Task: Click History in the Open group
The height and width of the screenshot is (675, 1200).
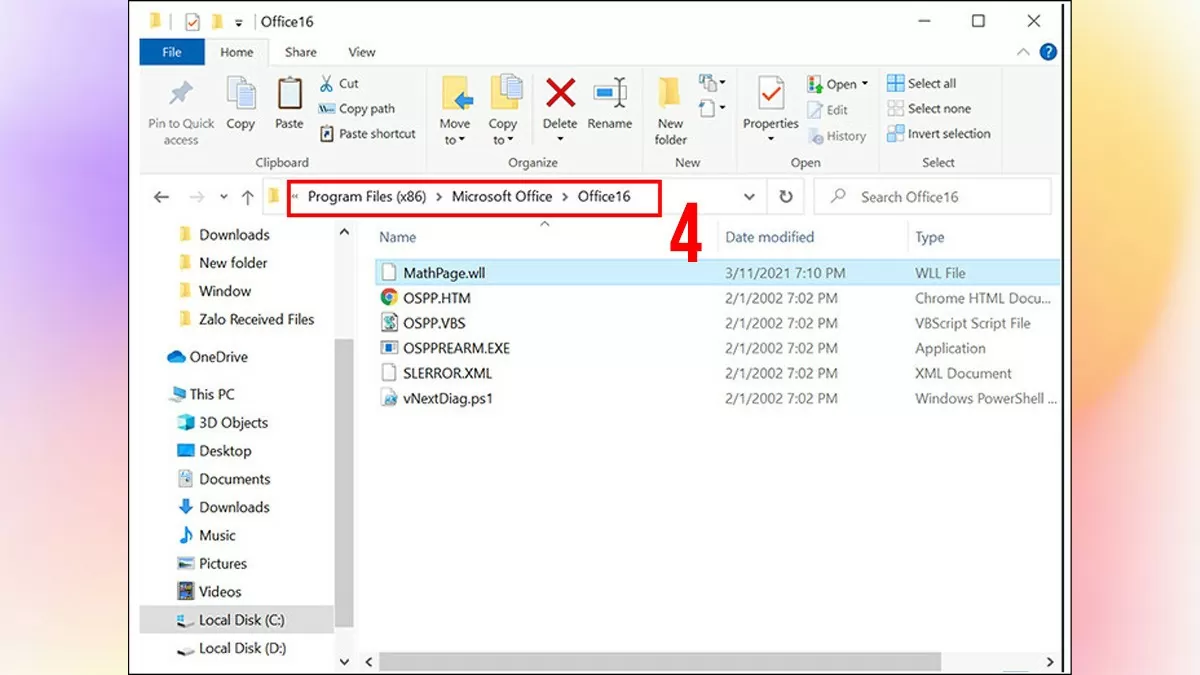Action: pos(843,136)
